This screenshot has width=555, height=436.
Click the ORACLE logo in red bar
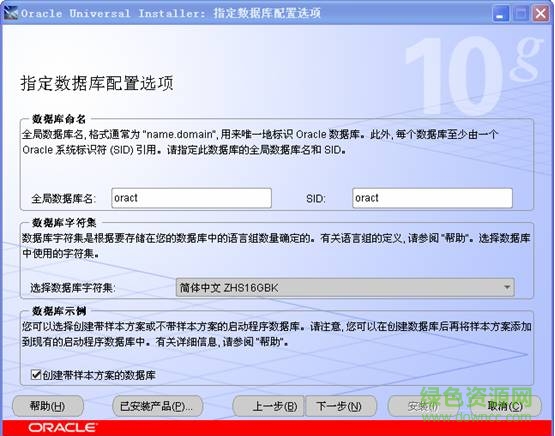pyautogui.click(x=63, y=428)
